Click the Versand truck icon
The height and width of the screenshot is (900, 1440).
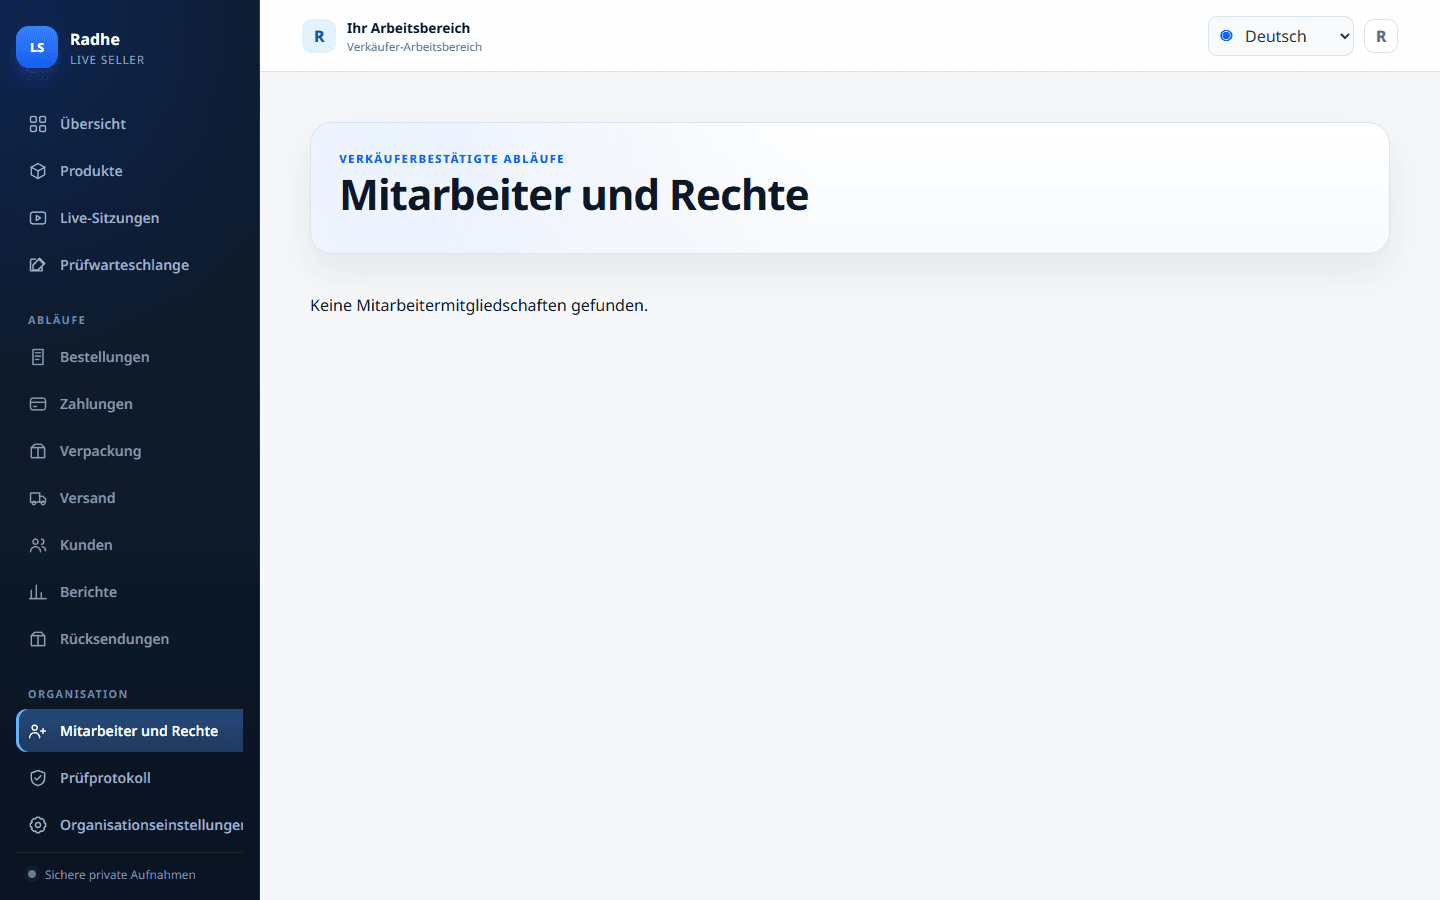(38, 498)
